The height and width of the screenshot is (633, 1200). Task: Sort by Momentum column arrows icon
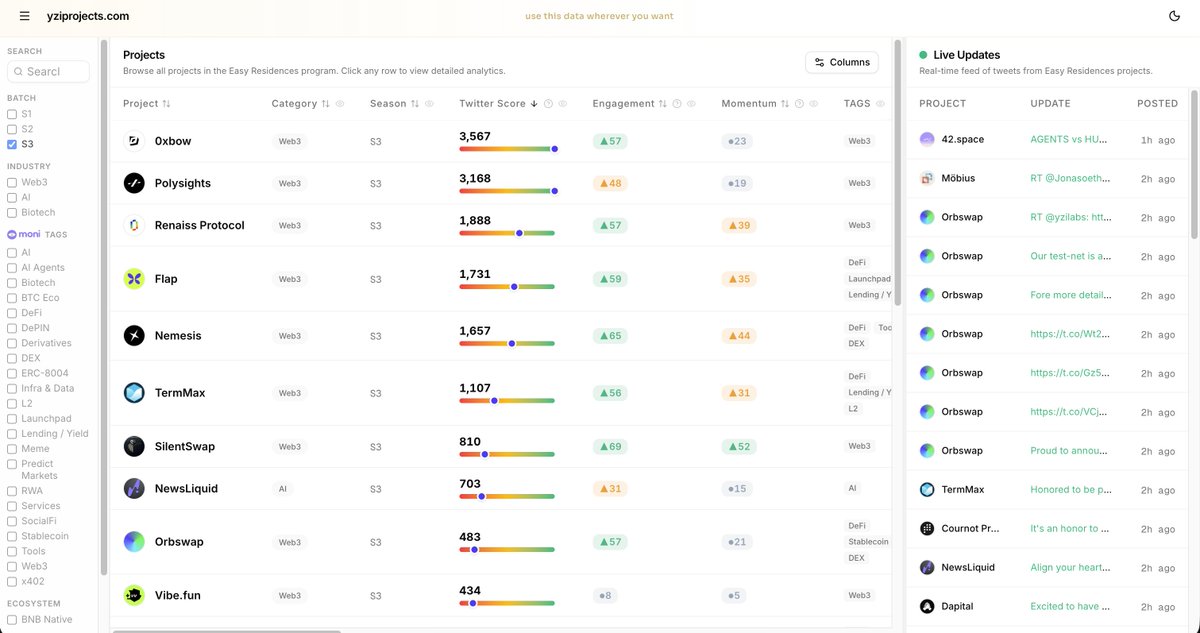point(785,104)
